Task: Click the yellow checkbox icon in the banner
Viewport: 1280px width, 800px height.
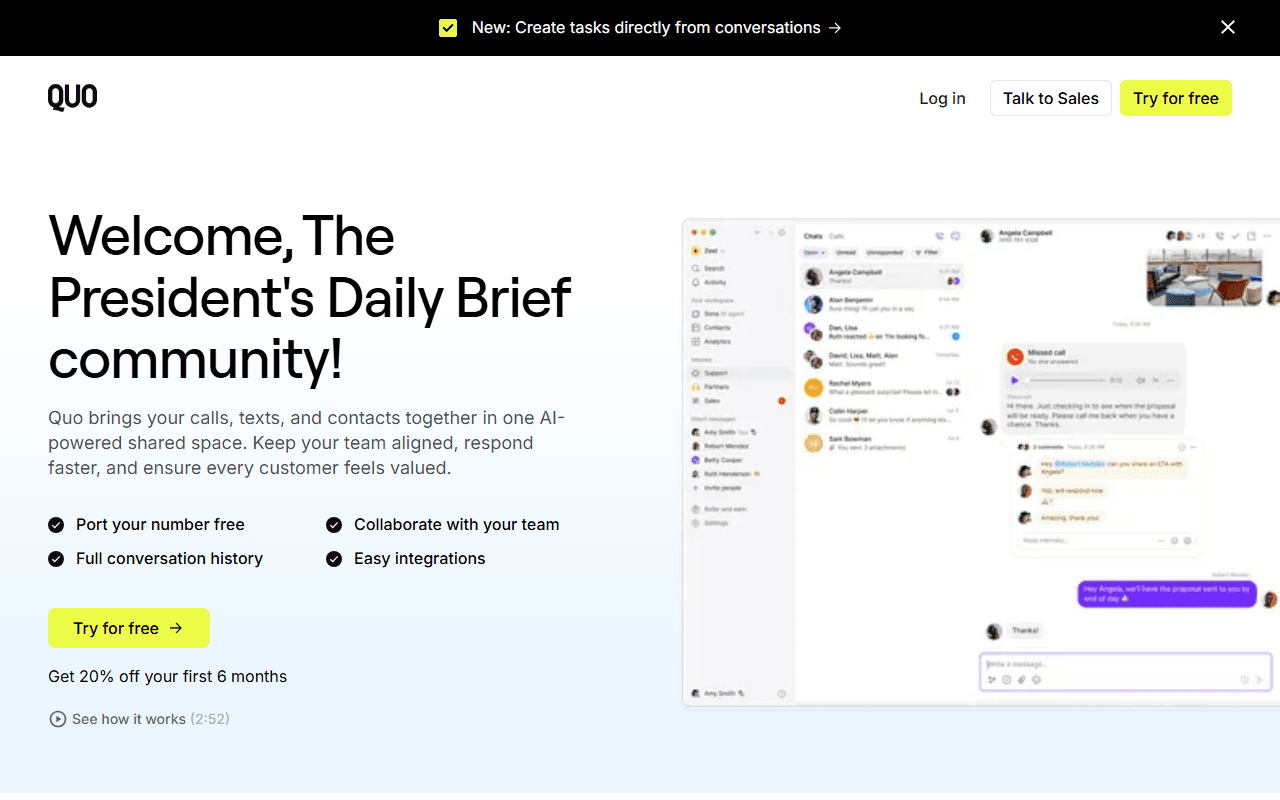Action: (x=448, y=28)
